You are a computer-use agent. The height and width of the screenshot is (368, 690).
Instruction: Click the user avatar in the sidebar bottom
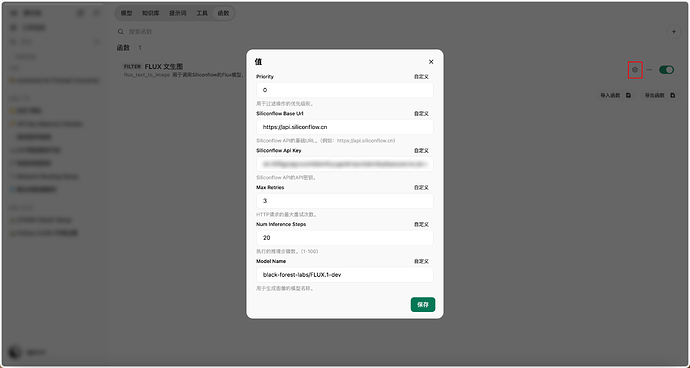pos(15,352)
